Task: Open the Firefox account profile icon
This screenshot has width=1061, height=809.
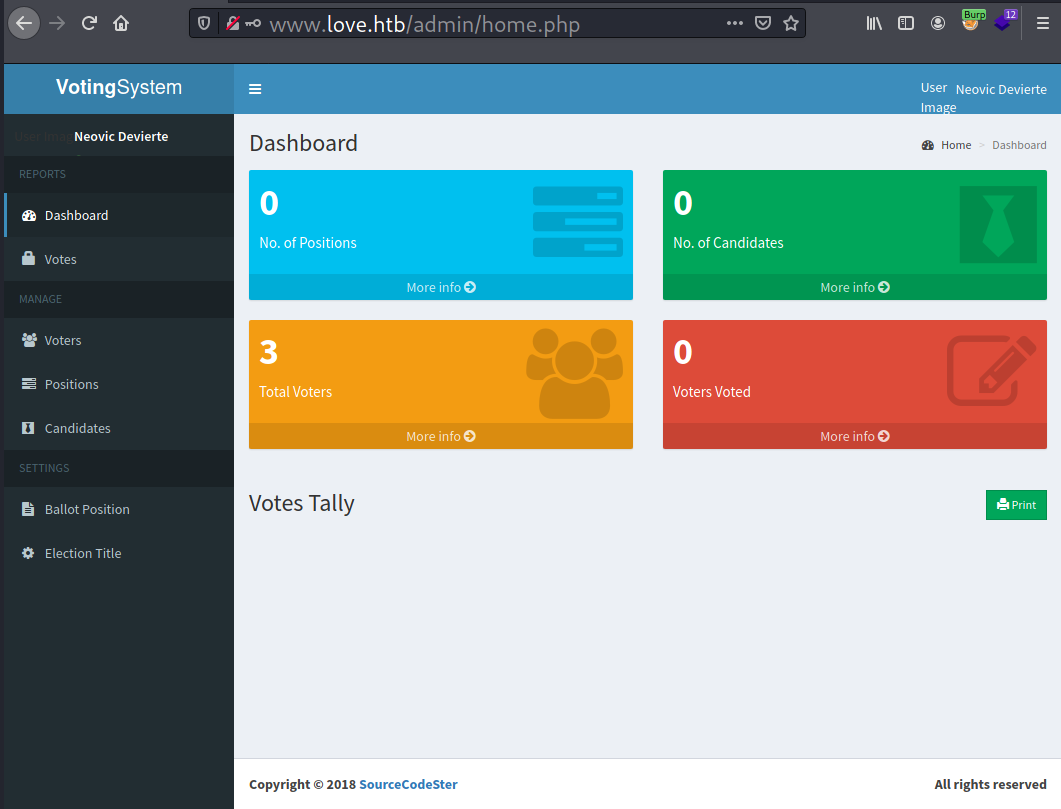Action: (938, 23)
